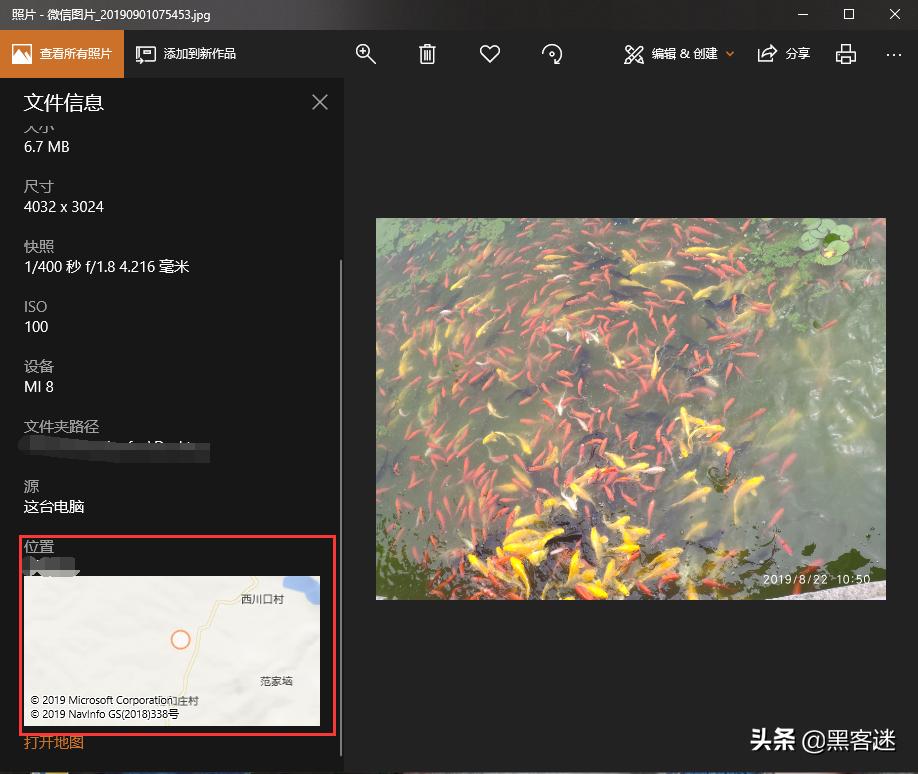
Task: Delete the photo with trash icon
Action: click(x=427, y=54)
